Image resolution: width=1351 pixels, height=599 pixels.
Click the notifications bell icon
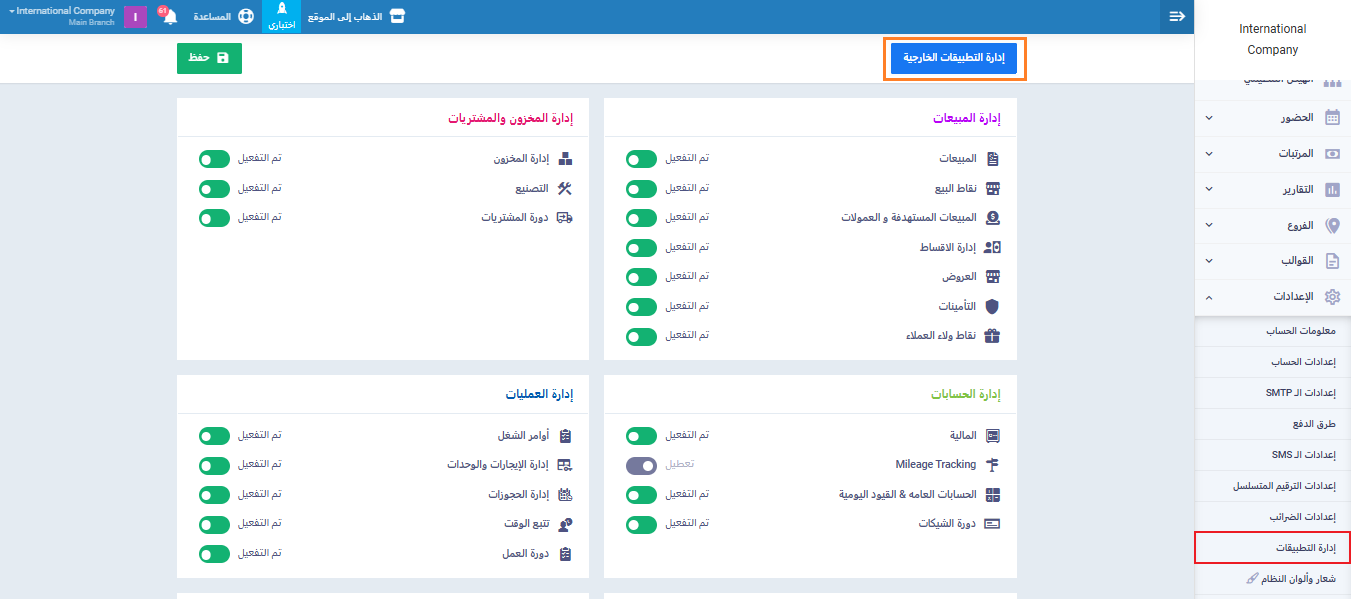point(170,17)
